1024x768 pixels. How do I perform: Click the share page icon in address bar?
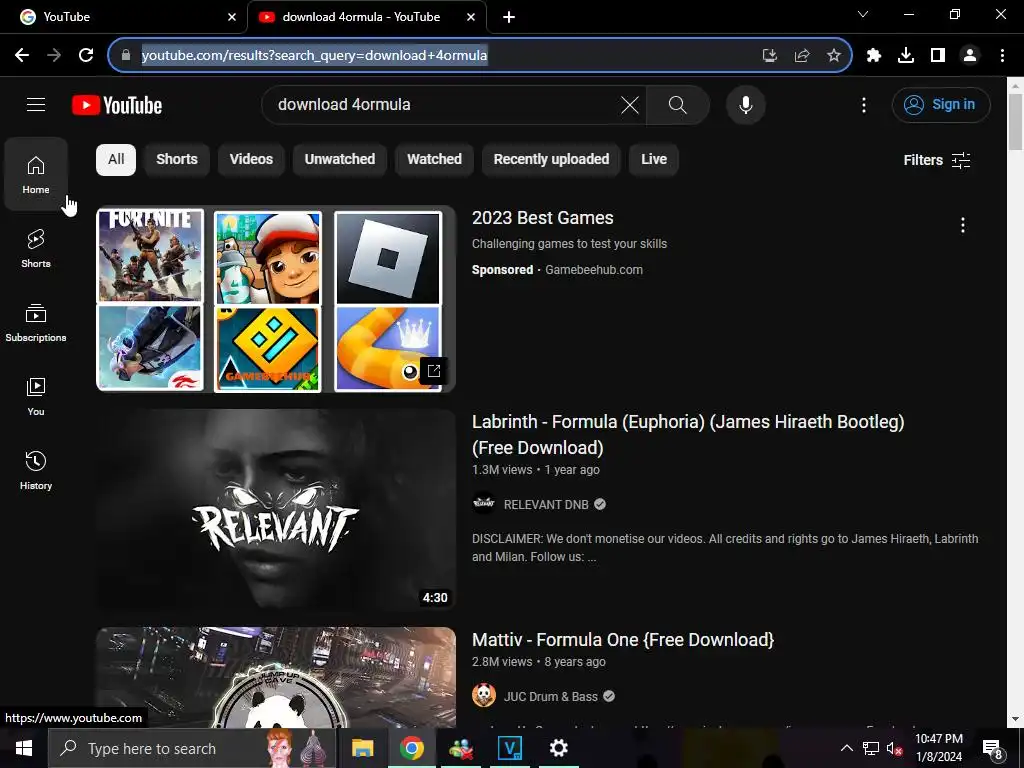coord(802,56)
